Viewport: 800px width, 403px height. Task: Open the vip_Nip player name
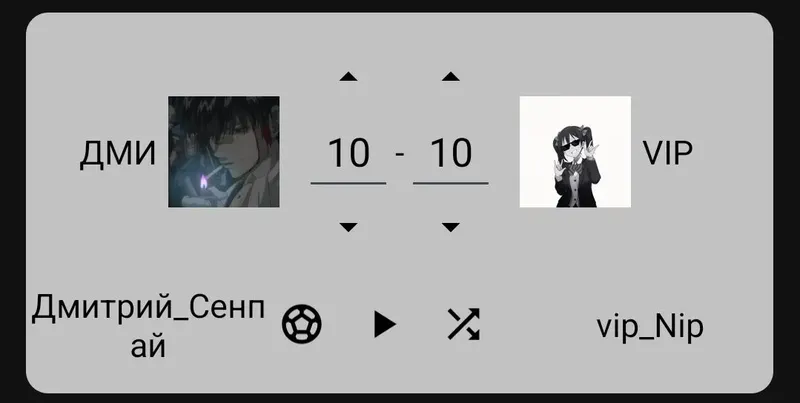coord(650,328)
